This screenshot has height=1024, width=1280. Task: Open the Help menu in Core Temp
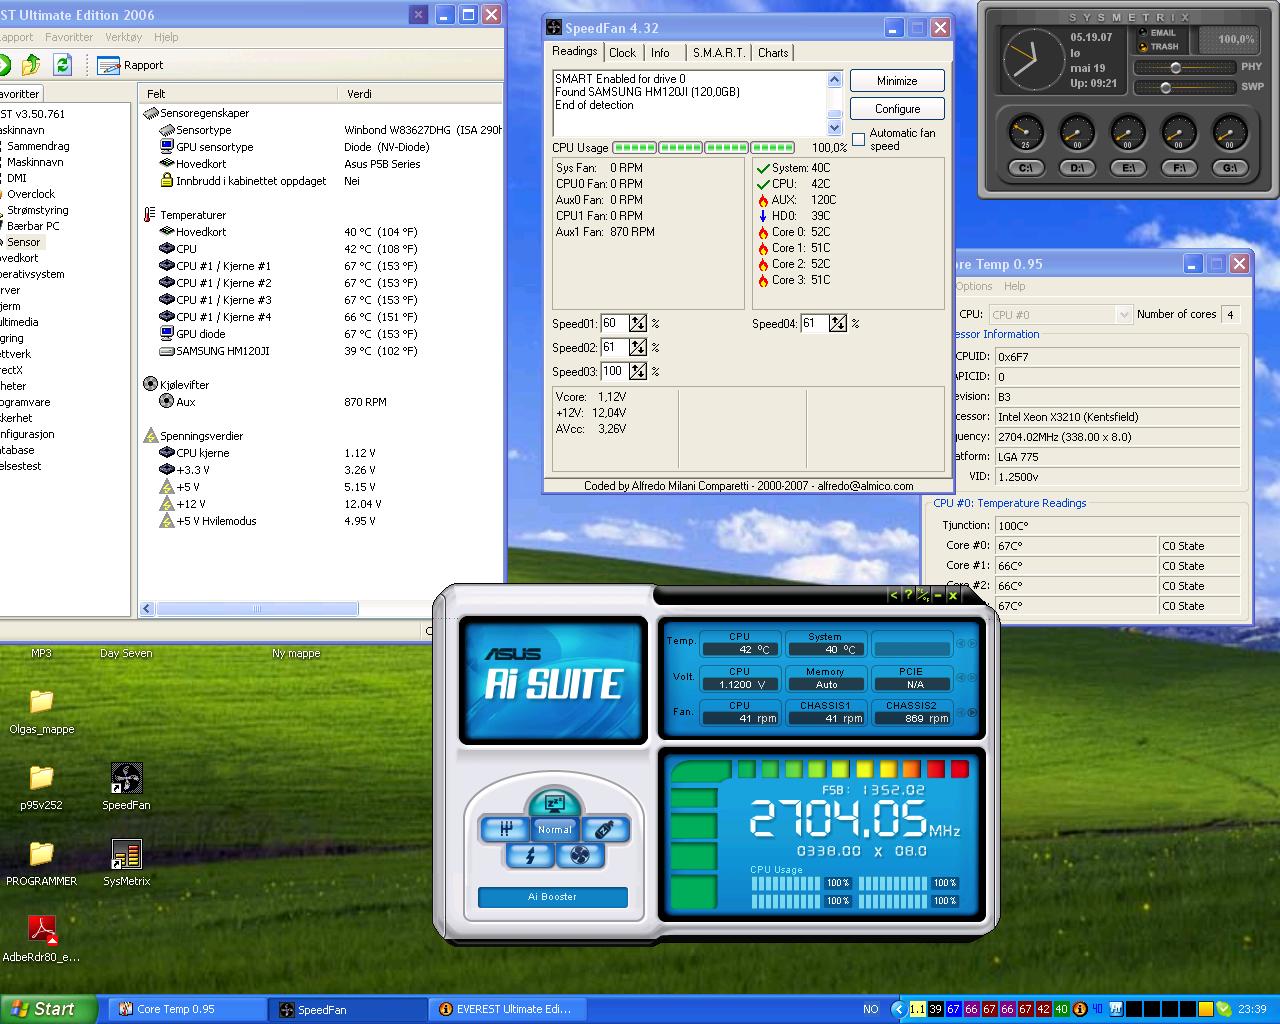point(1014,286)
